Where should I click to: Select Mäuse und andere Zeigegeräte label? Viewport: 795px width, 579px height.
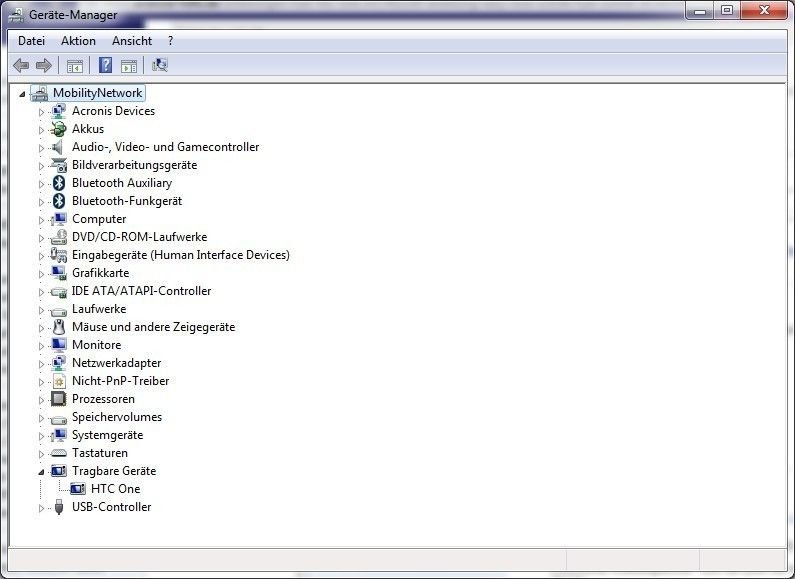(x=154, y=327)
